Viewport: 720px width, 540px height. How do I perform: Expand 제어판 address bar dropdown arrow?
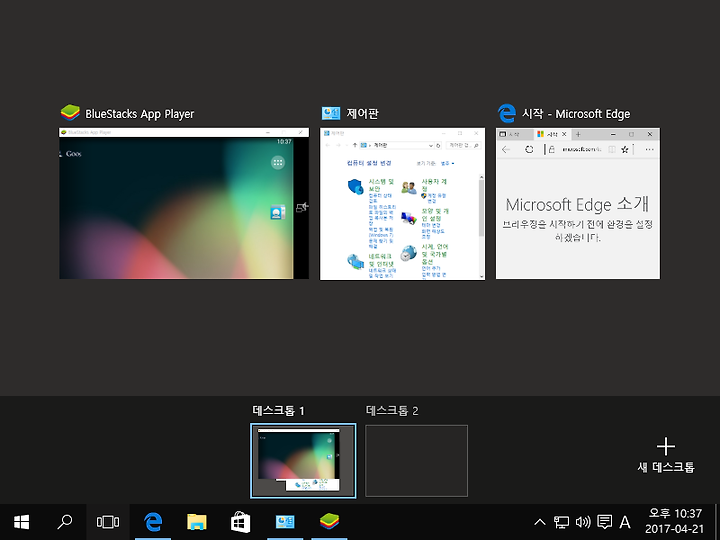coord(431,146)
